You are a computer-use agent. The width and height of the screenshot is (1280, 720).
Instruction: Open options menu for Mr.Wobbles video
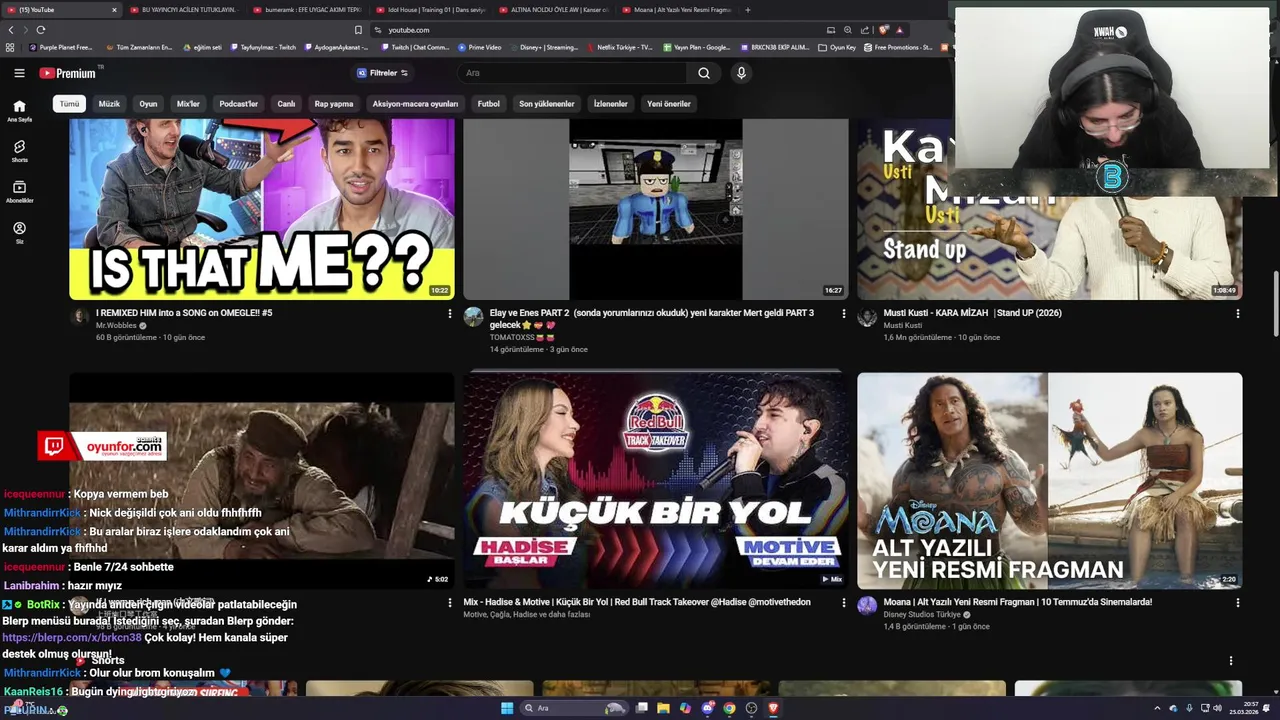point(449,314)
